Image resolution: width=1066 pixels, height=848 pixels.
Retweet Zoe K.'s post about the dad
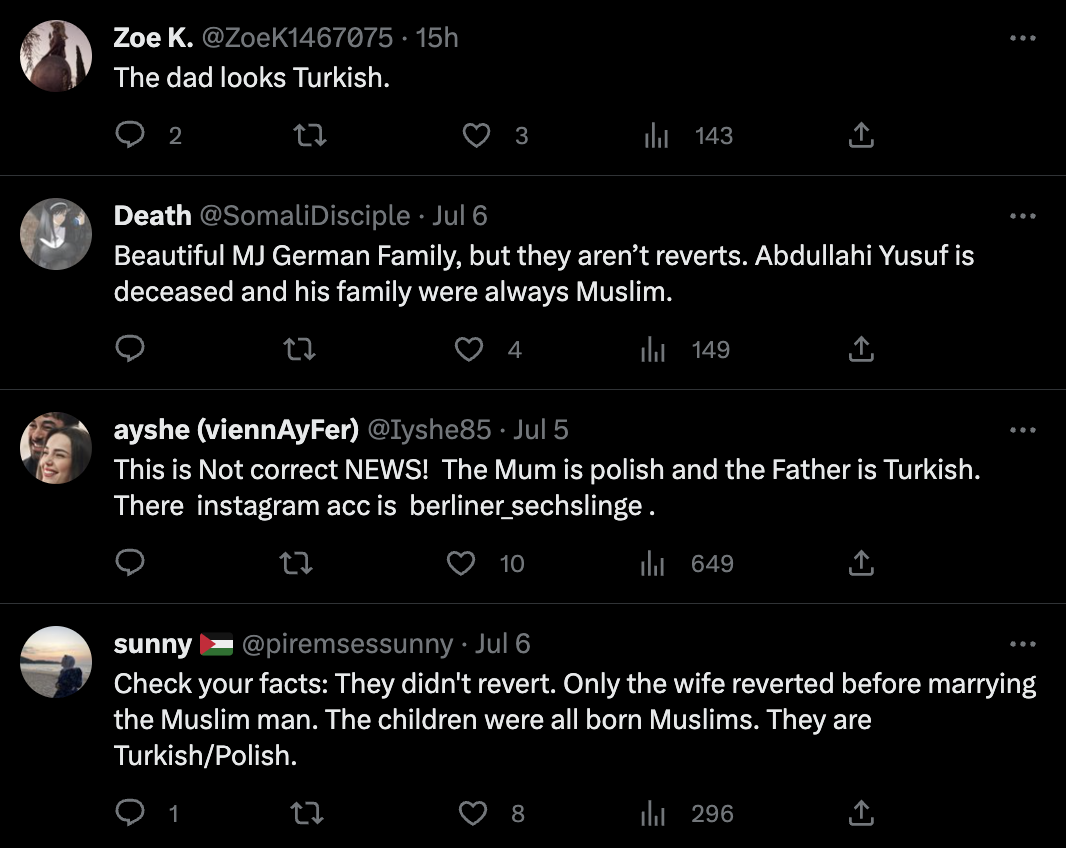(310, 135)
